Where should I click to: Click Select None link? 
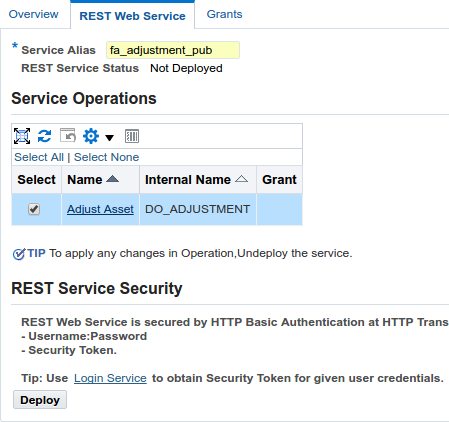click(x=106, y=157)
